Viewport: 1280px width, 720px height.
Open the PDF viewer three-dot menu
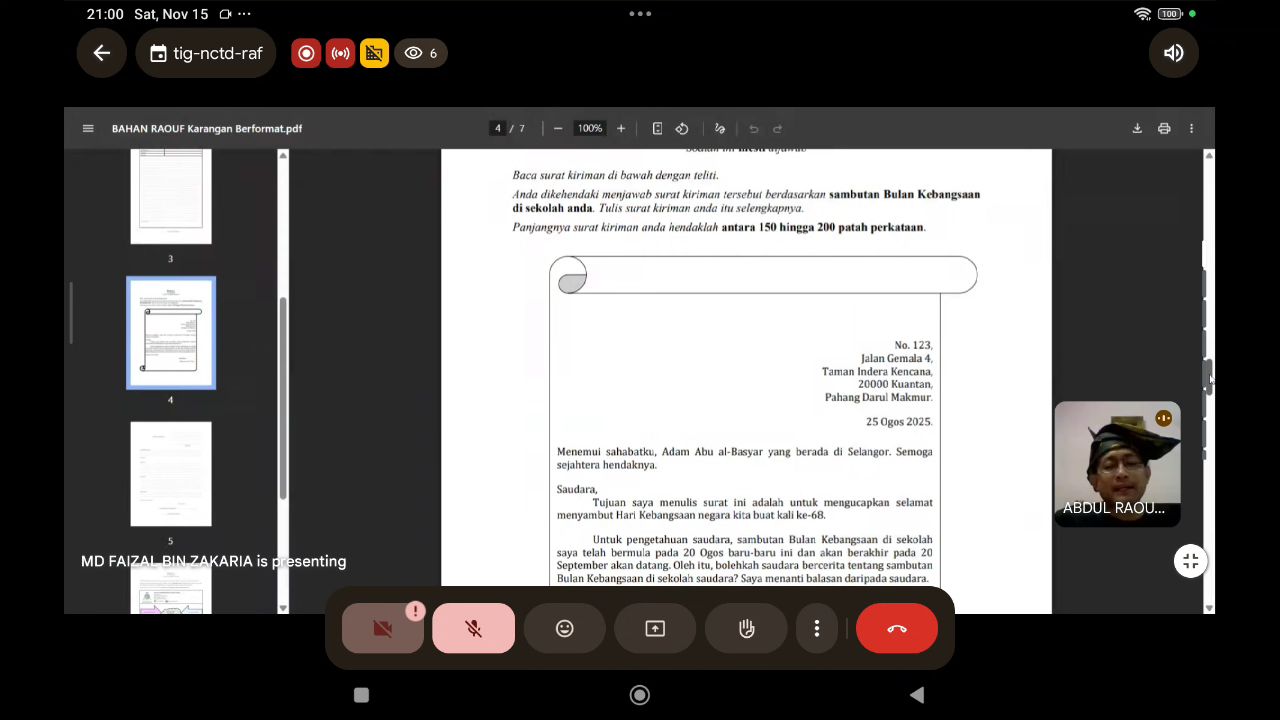(1191, 128)
